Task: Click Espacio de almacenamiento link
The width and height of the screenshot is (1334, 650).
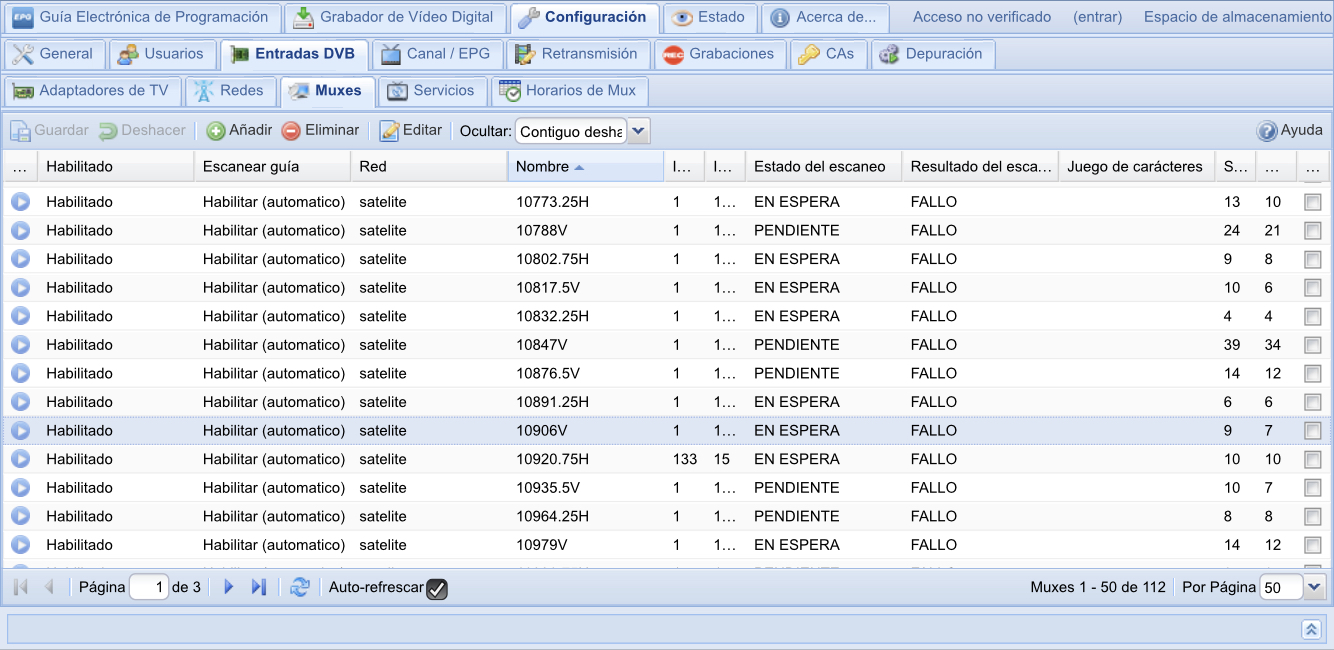Action: (1237, 17)
